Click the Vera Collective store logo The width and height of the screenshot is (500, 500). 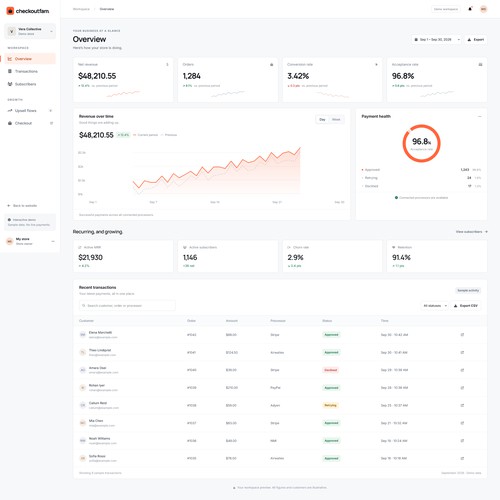12,31
